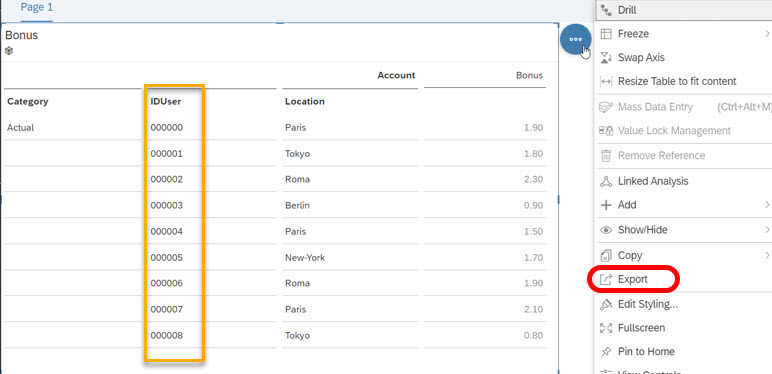Select IDUser cell 000000
Image resolution: width=772 pixels, height=374 pixels.
(x=167, y=127)
